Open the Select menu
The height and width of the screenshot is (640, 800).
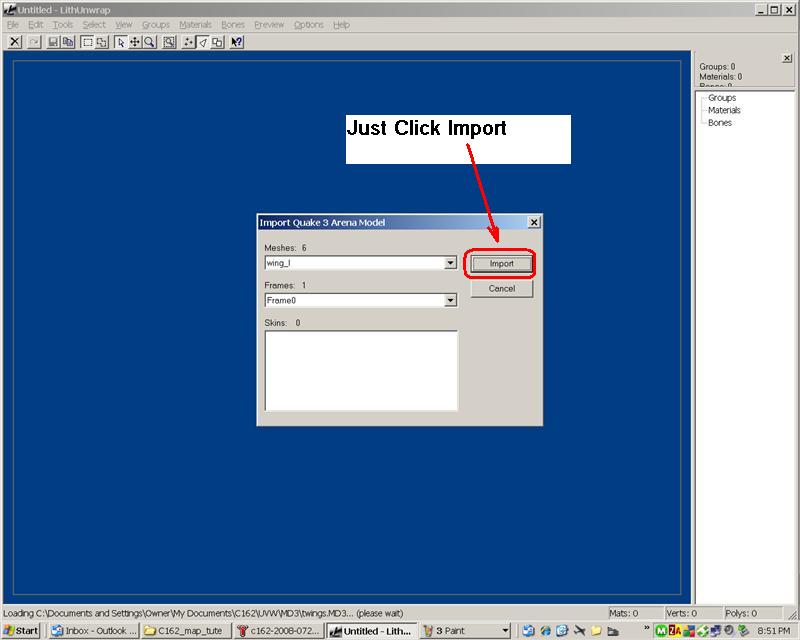tap(94, 24)
